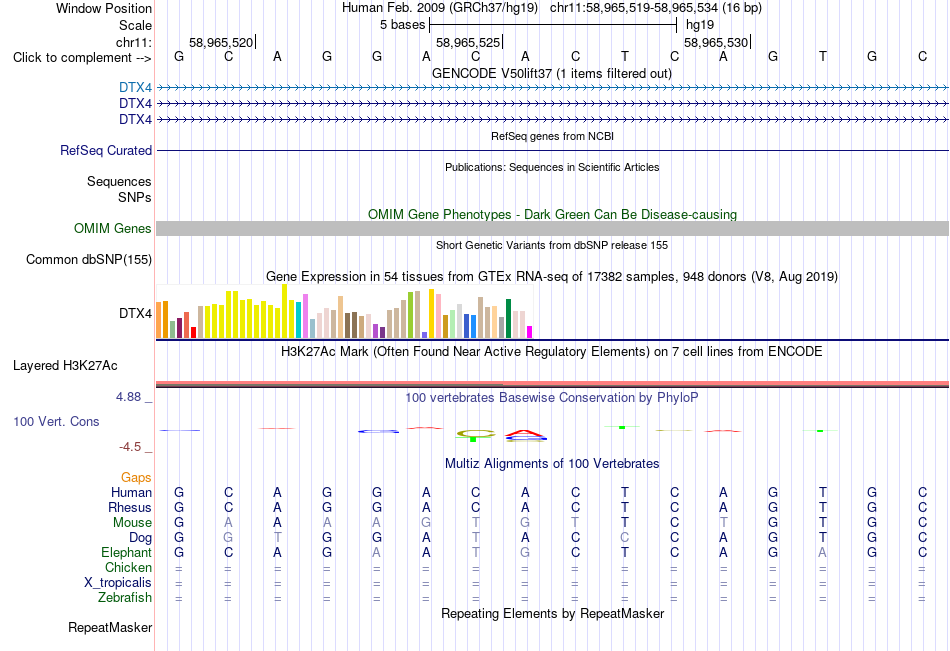
Task: Select the Scale track label
Action: pos(135,25)
